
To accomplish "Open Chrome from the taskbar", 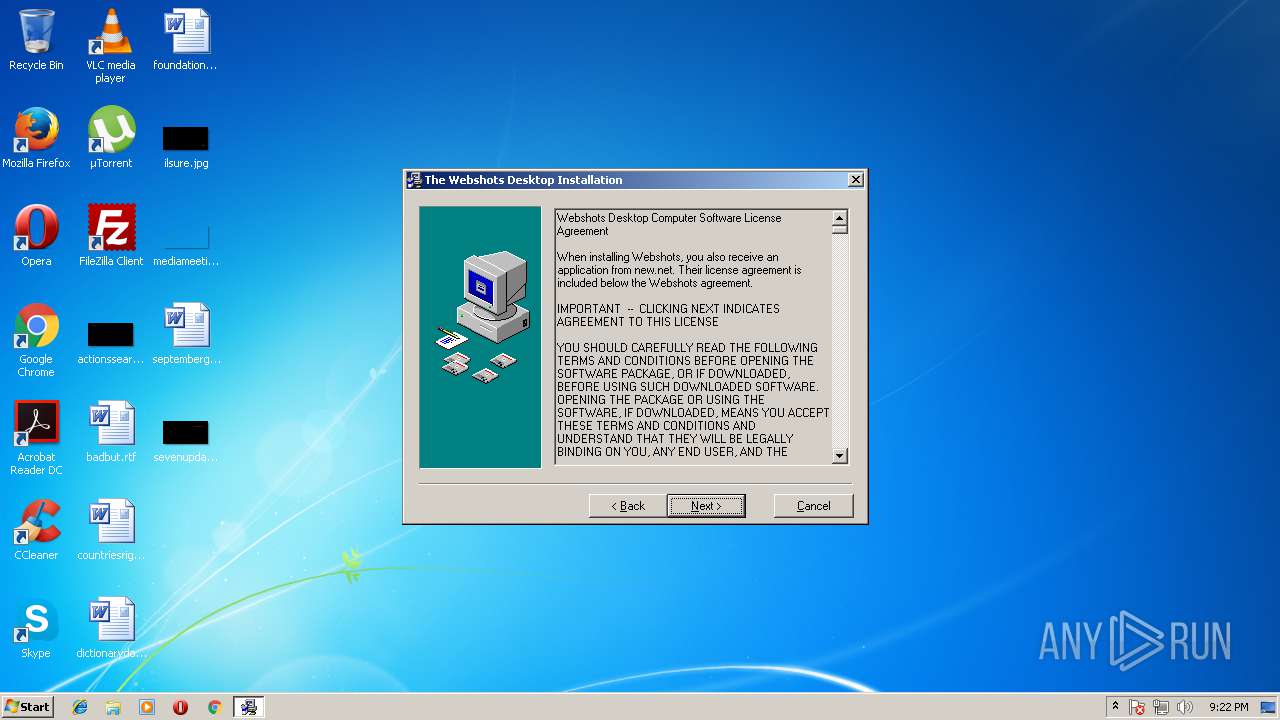I will tap(214, 707).
